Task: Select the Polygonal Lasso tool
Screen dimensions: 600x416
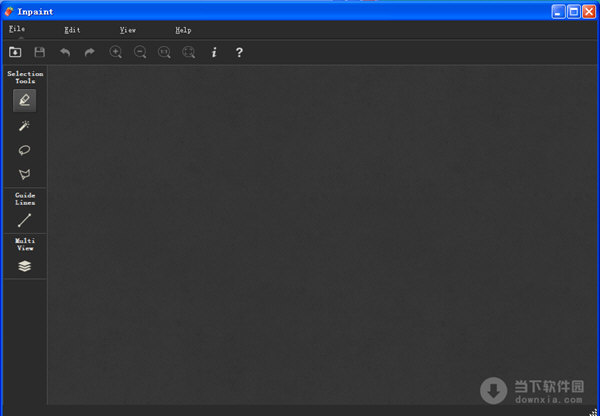Action: click(x=24, y=174)
